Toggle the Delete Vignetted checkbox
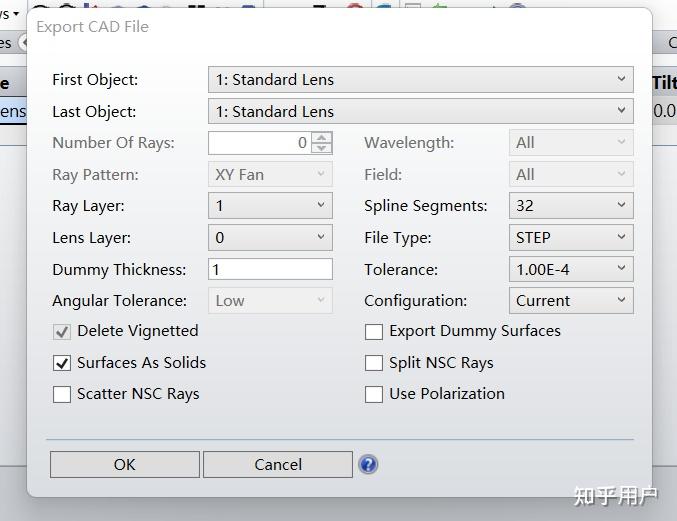 point(62,332)
